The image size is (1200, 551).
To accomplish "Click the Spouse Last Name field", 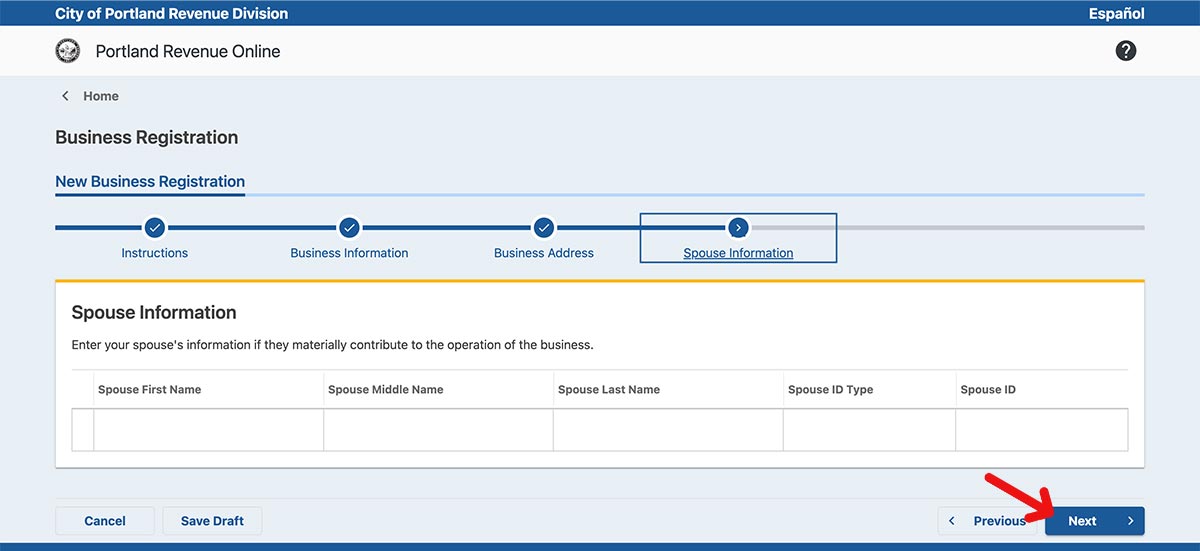I will 668,430.
